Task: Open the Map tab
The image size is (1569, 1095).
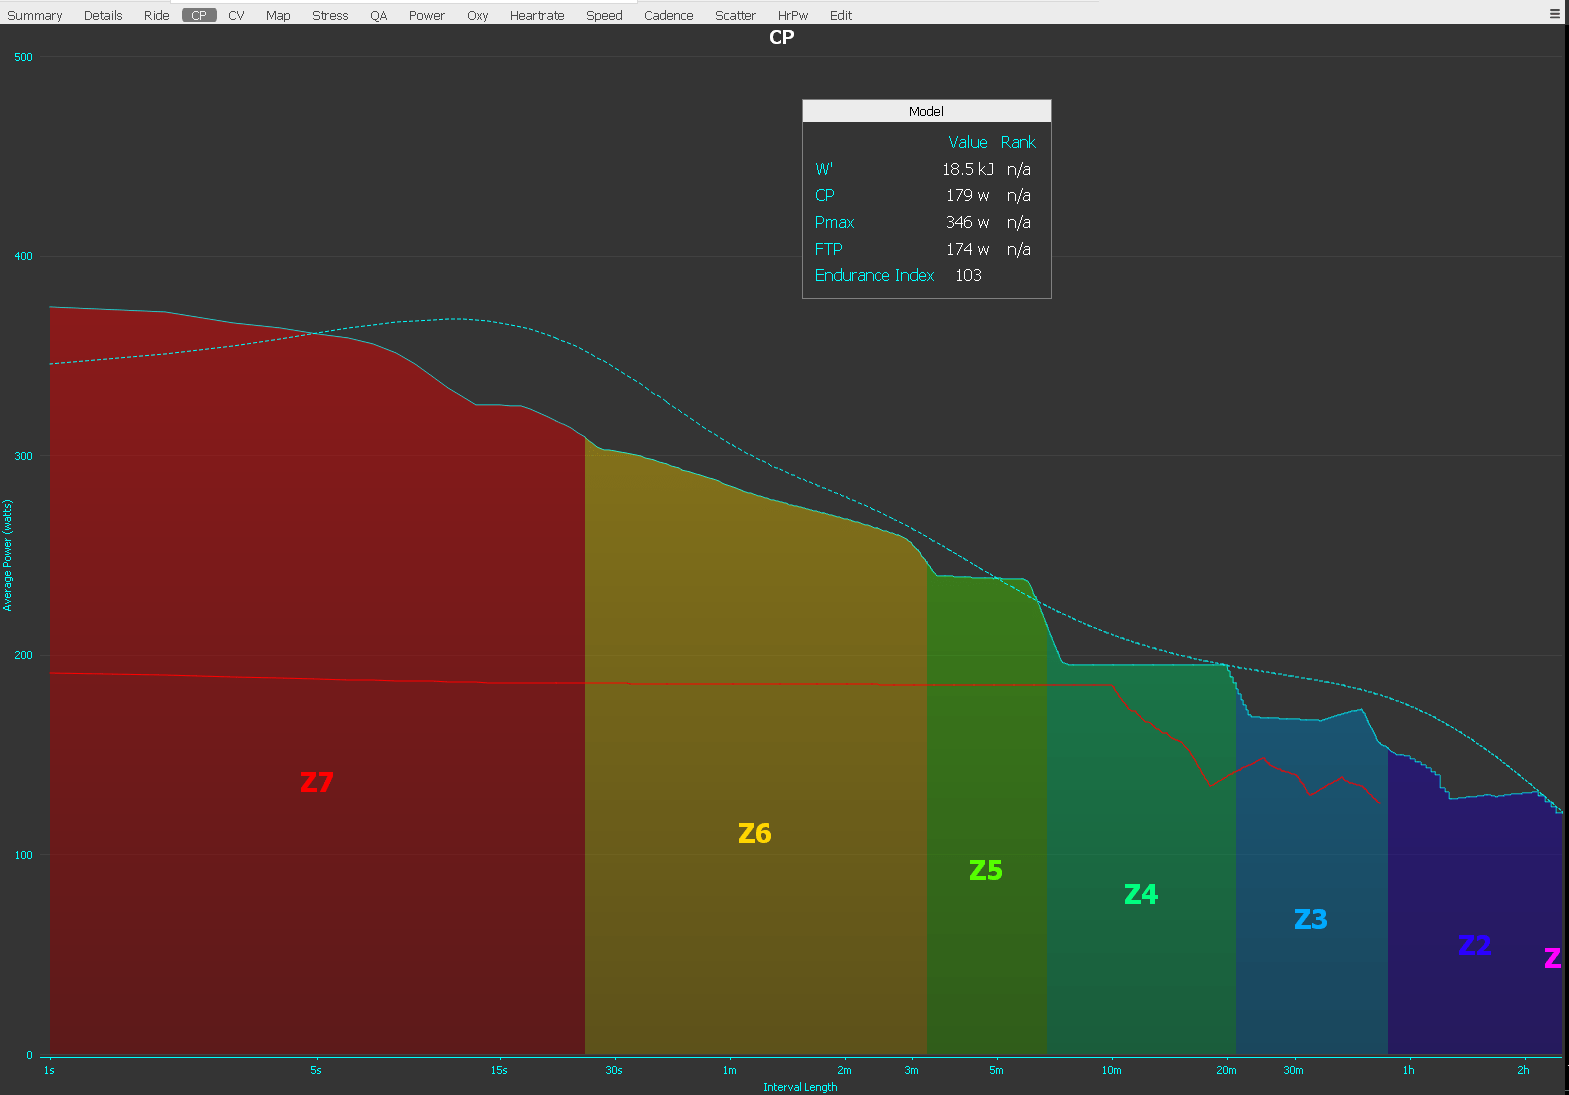Action: (278, 15)
